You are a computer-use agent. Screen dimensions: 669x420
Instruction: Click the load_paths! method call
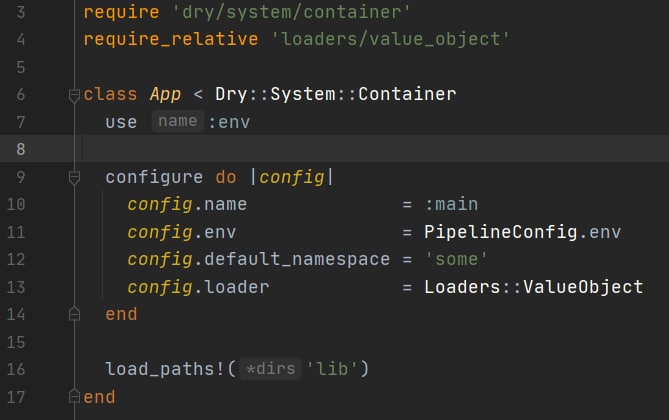coord(165,369)
